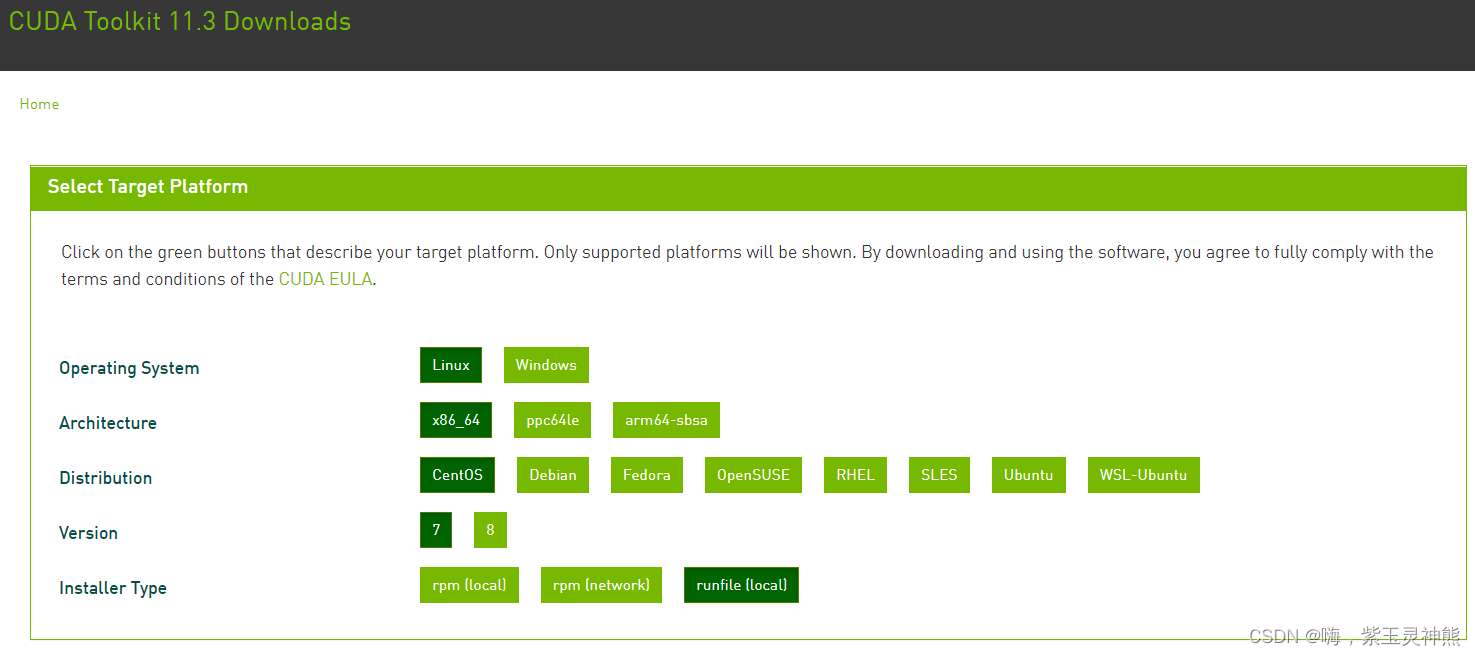Image resolution: width=1475 pixels, height=656 pixels.
Task: Select CentOS distribution
Action: click(457, 475)
